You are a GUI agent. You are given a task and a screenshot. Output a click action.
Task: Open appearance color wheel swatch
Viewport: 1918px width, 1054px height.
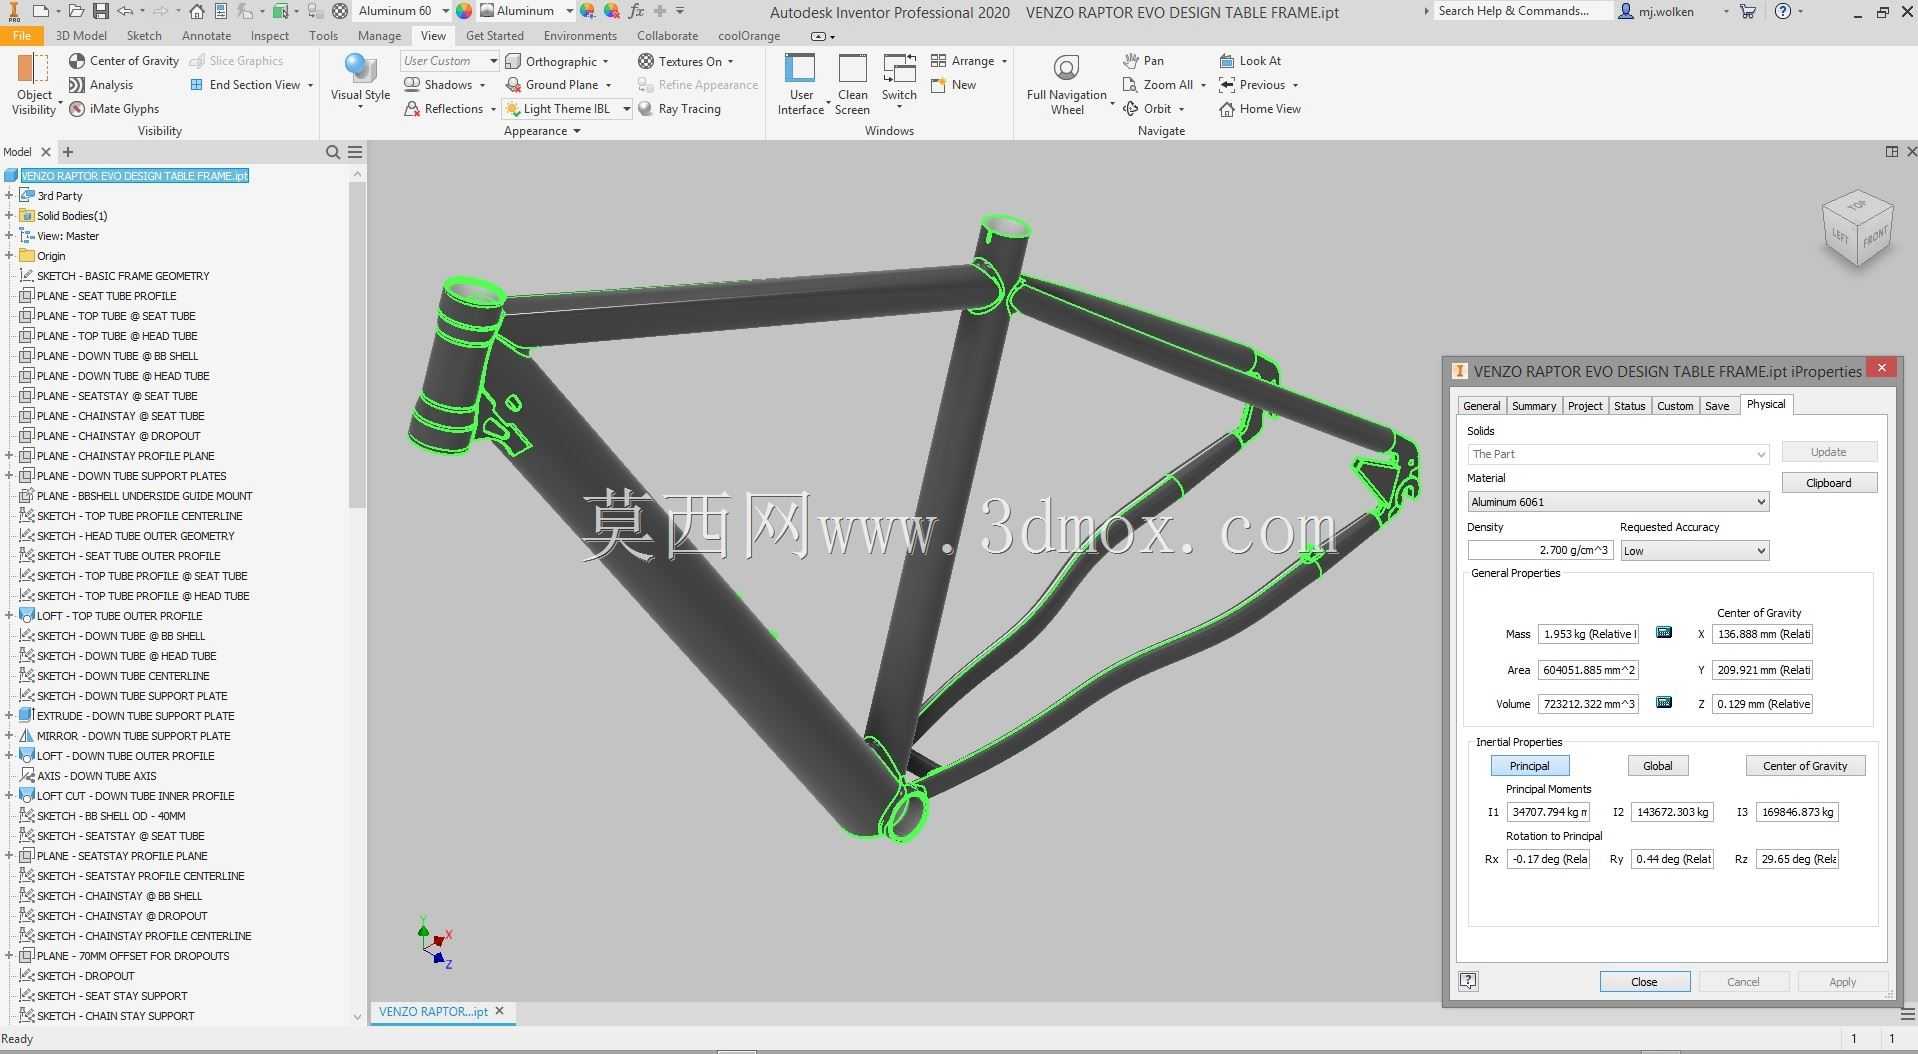[x=464, y=11]
